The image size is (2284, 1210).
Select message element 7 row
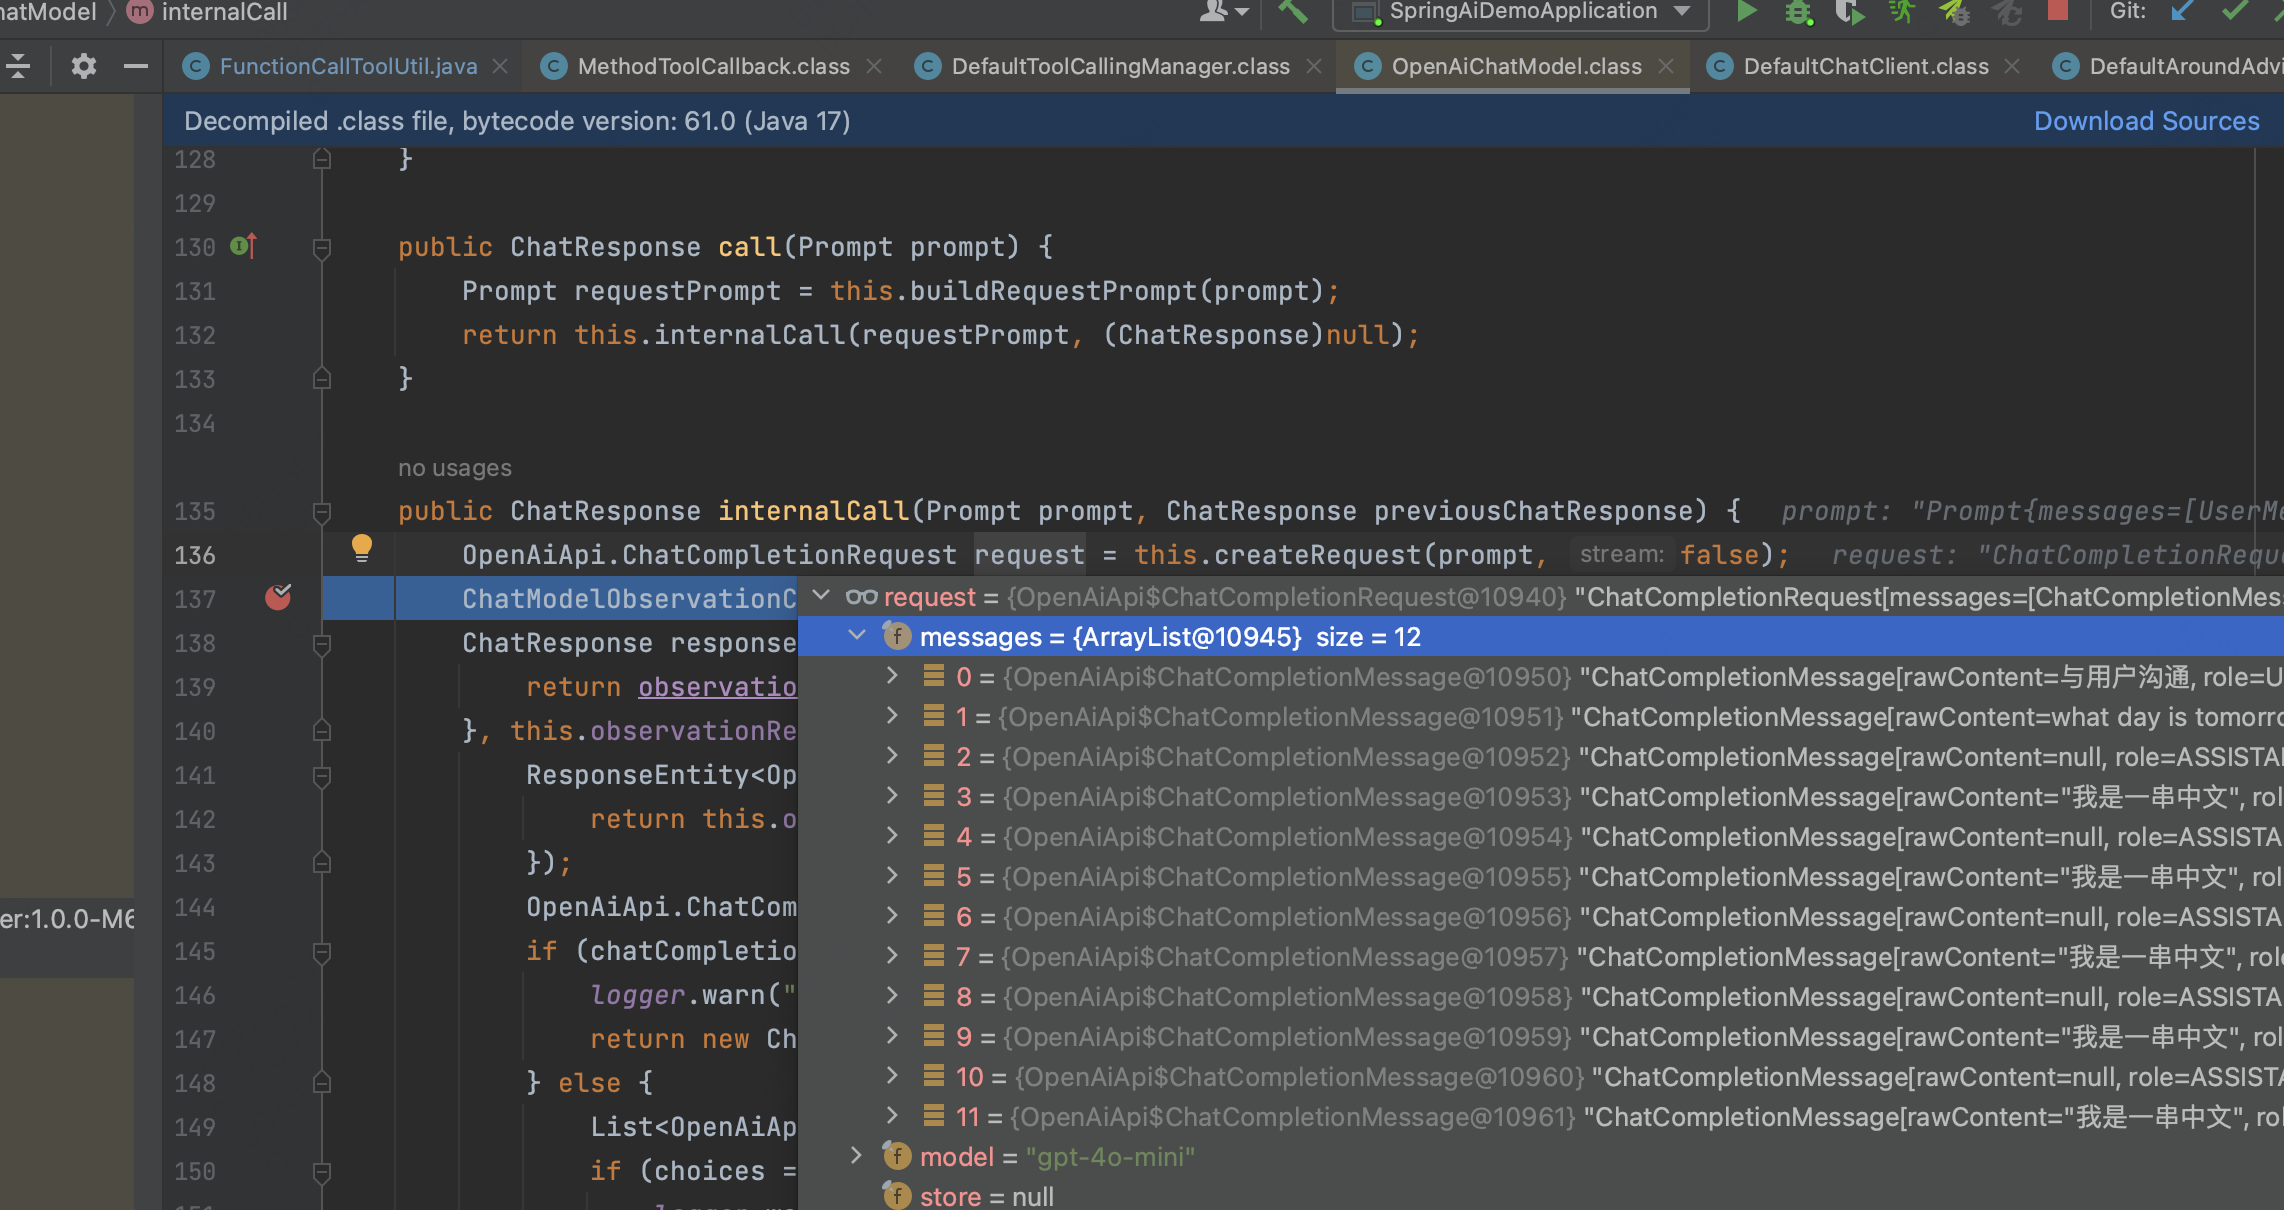coord(1541,957)
